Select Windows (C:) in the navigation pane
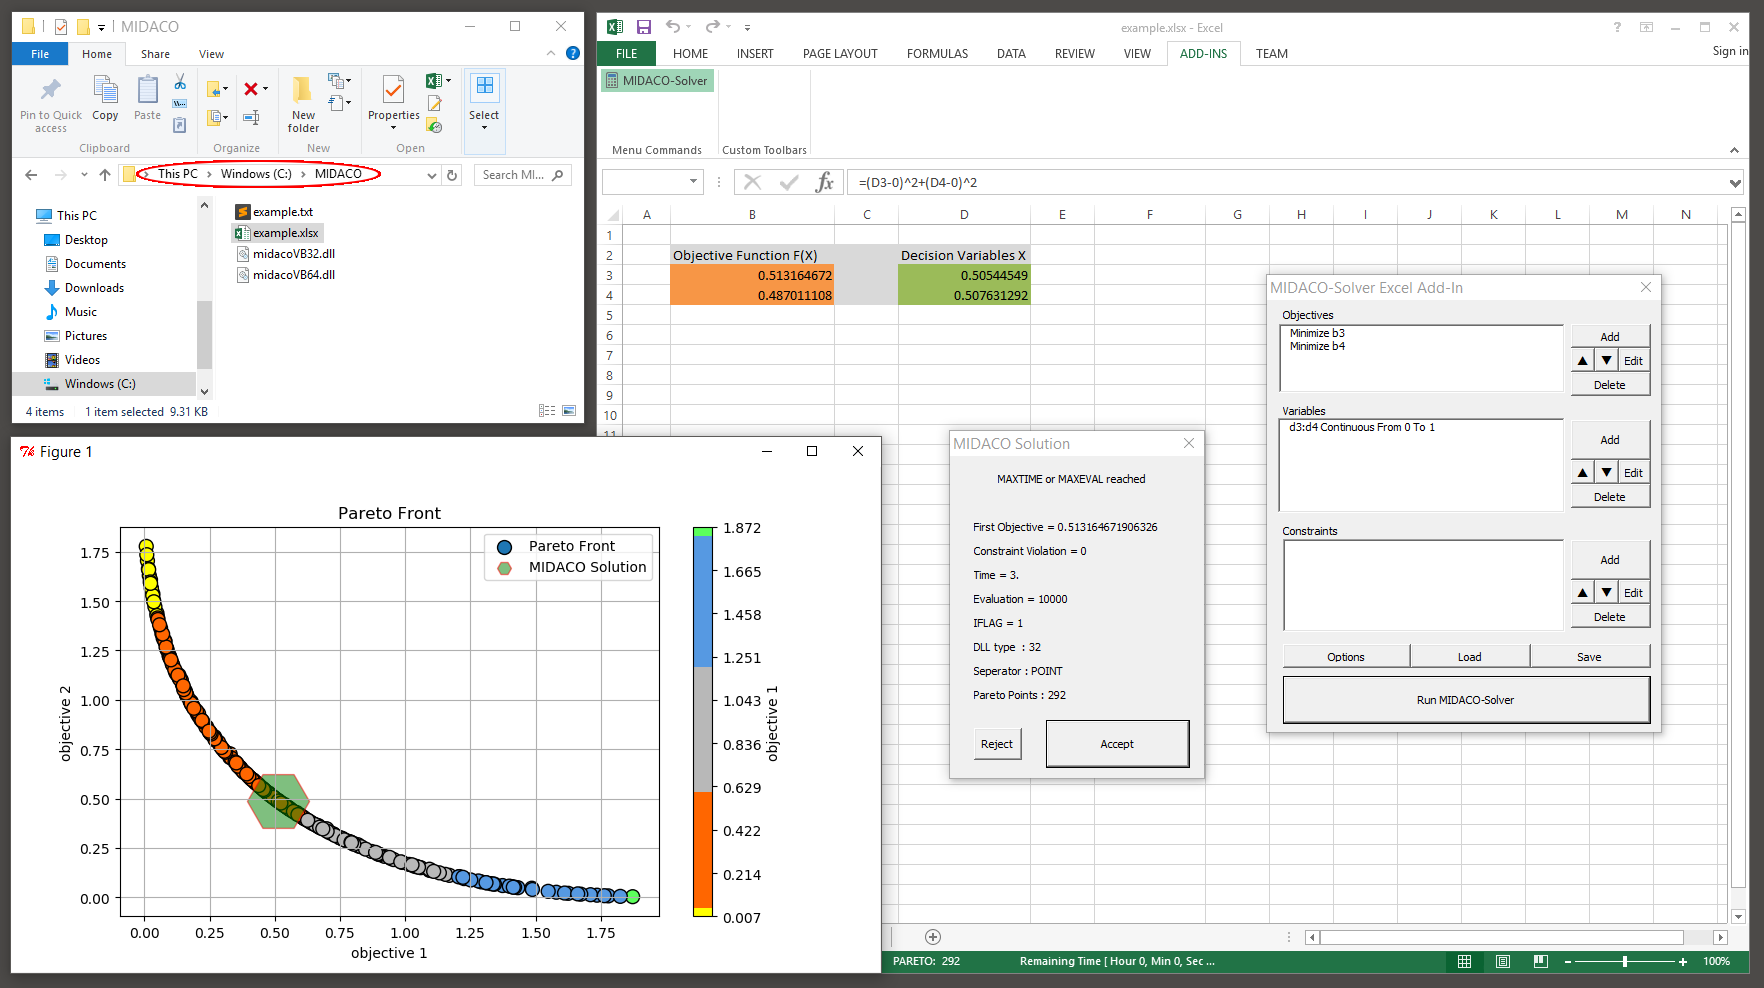 tap(100, 384)
